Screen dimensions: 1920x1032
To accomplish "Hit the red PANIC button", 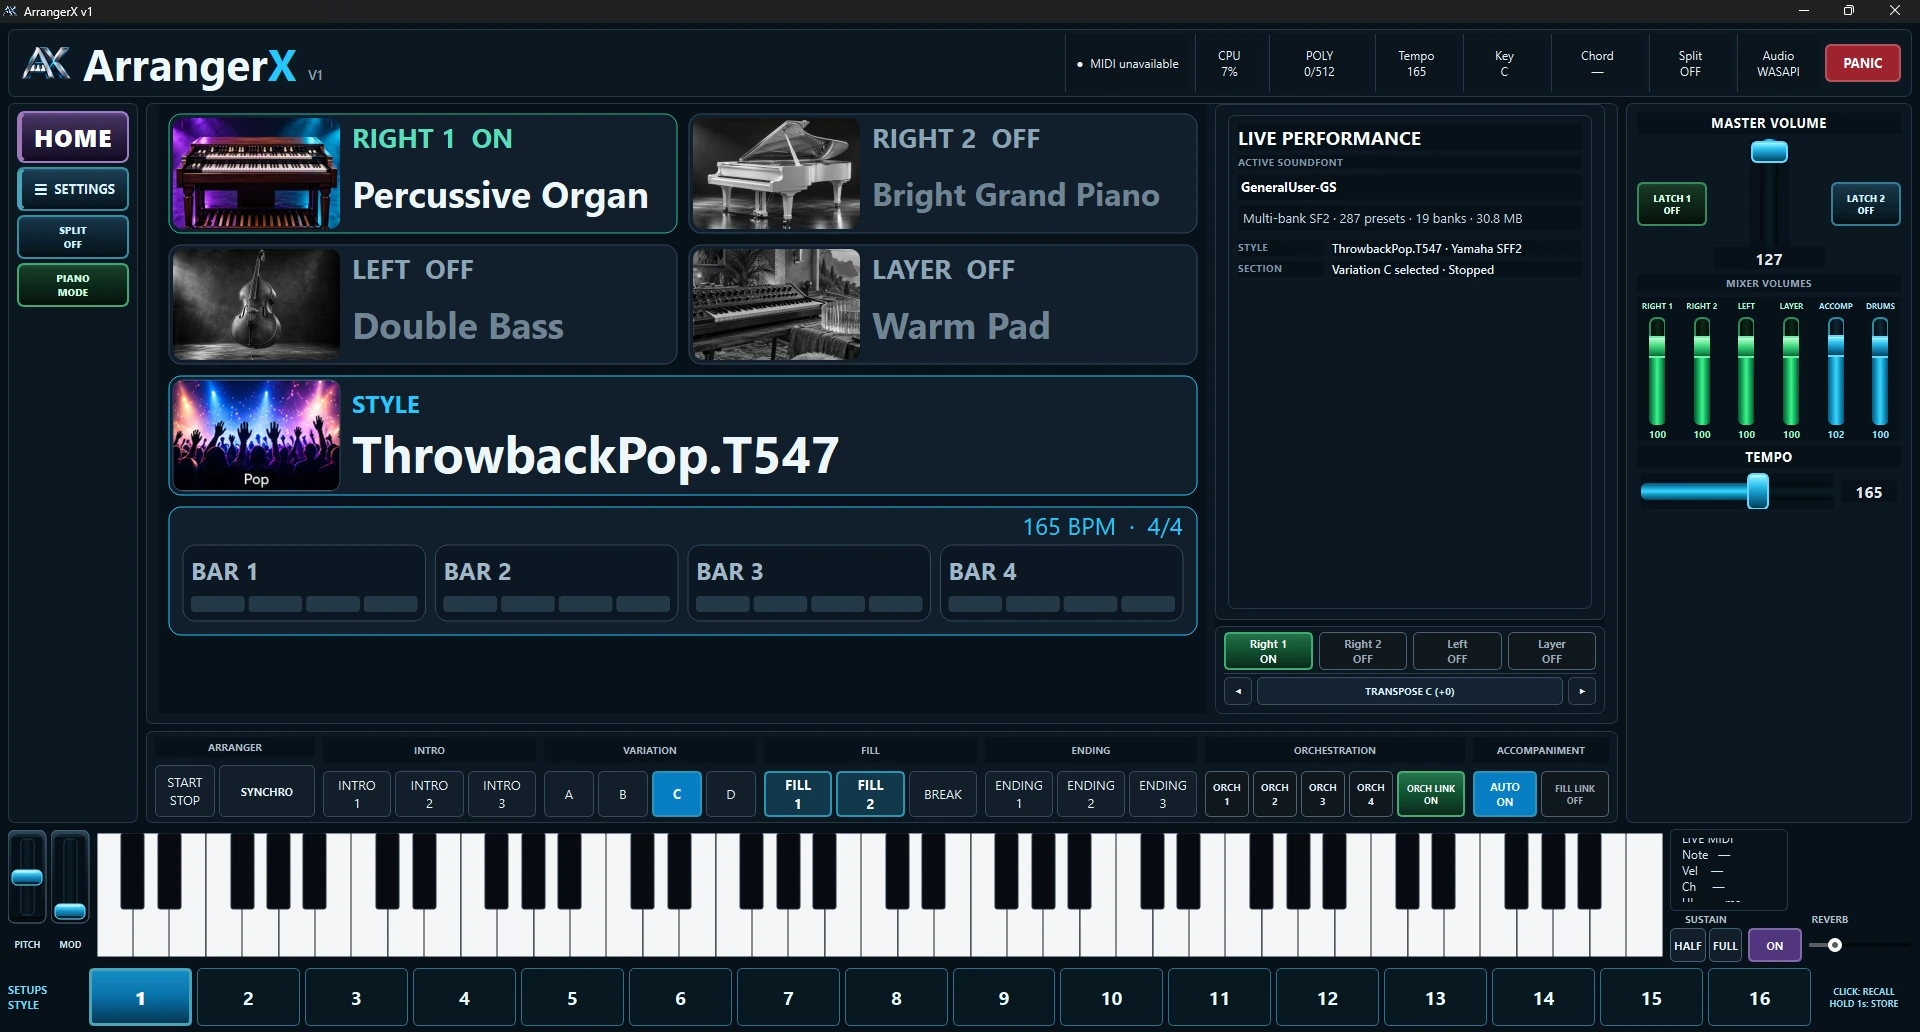I will coord(1862,63).
